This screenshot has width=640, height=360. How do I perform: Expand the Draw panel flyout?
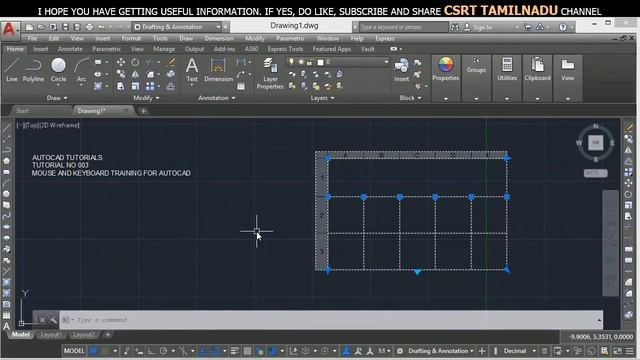click(x=57, y=98)
